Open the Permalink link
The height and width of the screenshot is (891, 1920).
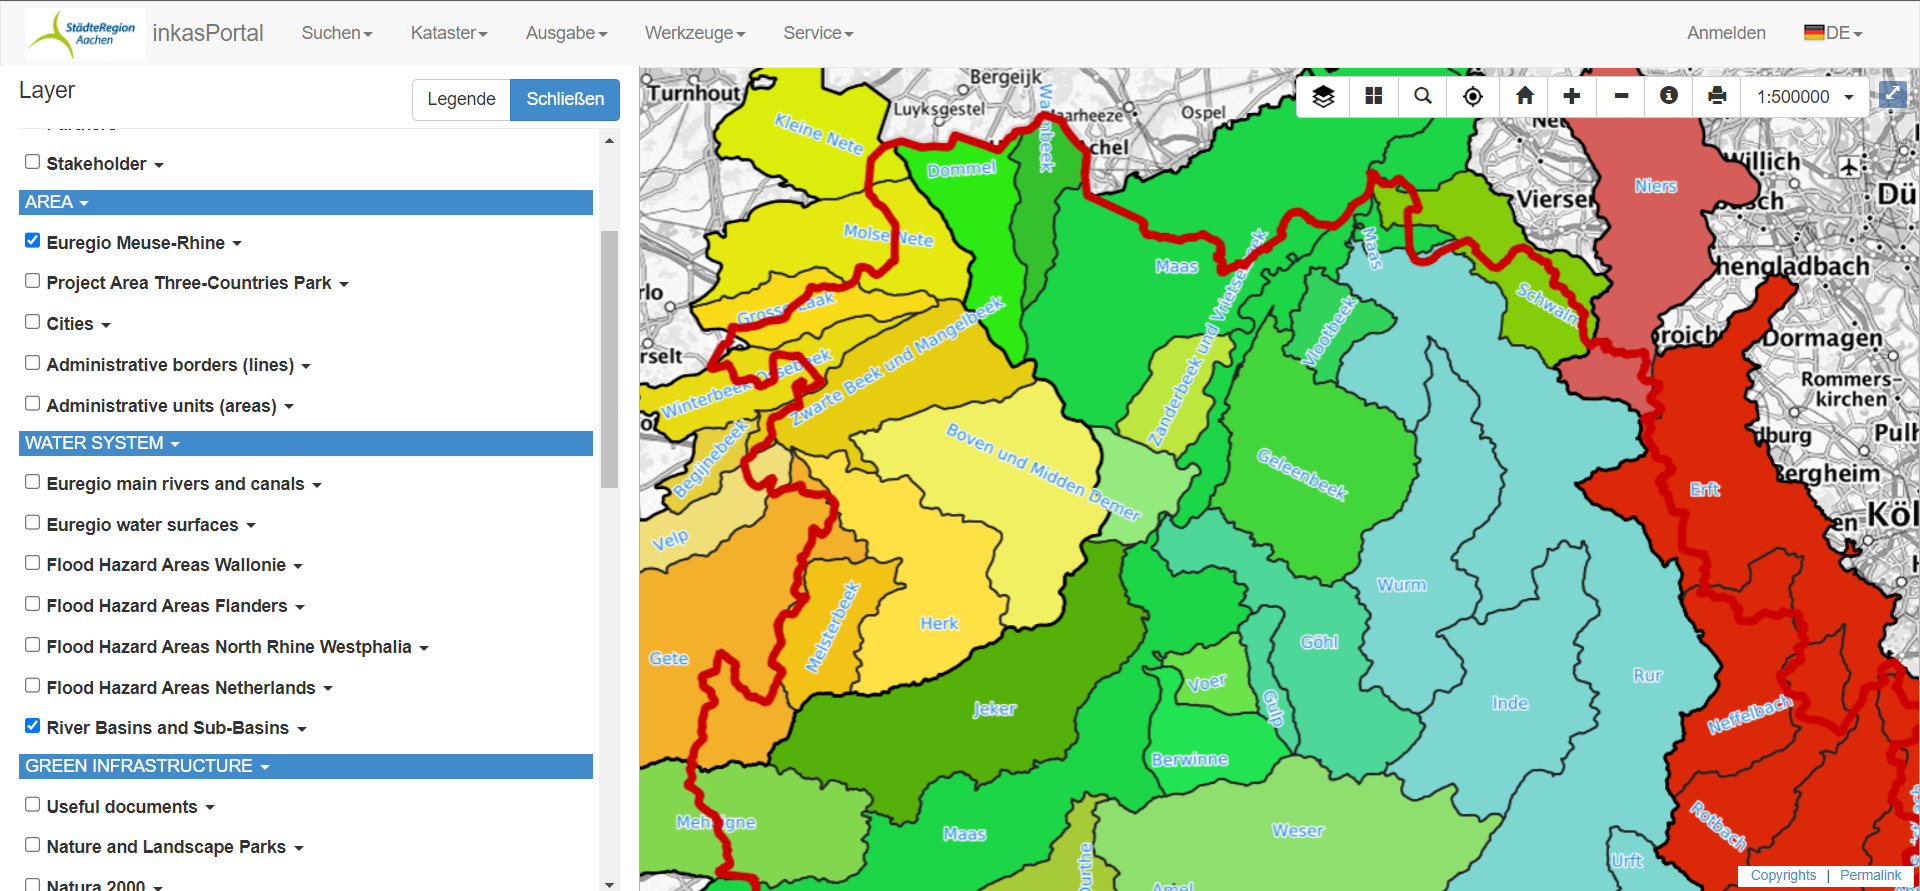point(1870,875)
